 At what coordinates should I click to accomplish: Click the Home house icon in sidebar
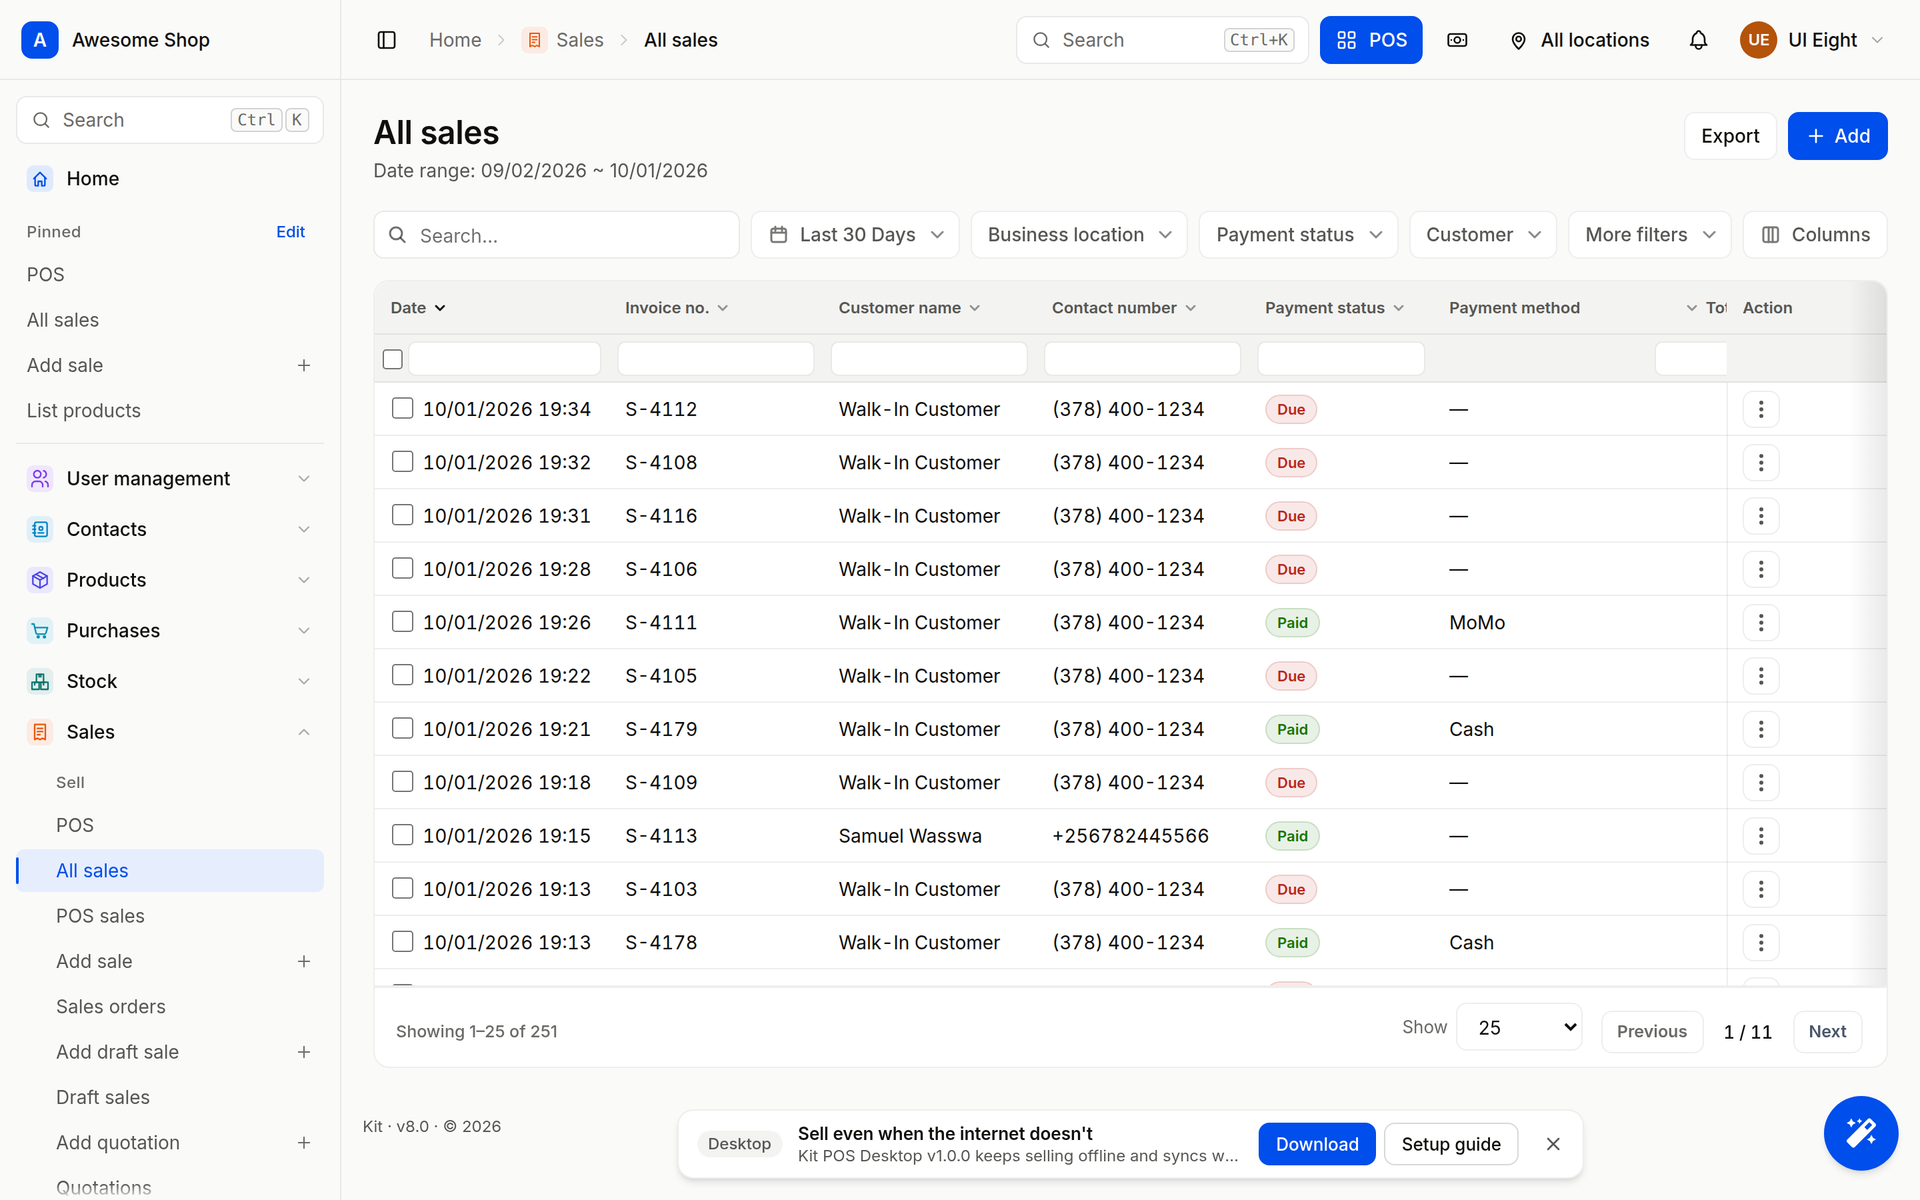point(40,179)
